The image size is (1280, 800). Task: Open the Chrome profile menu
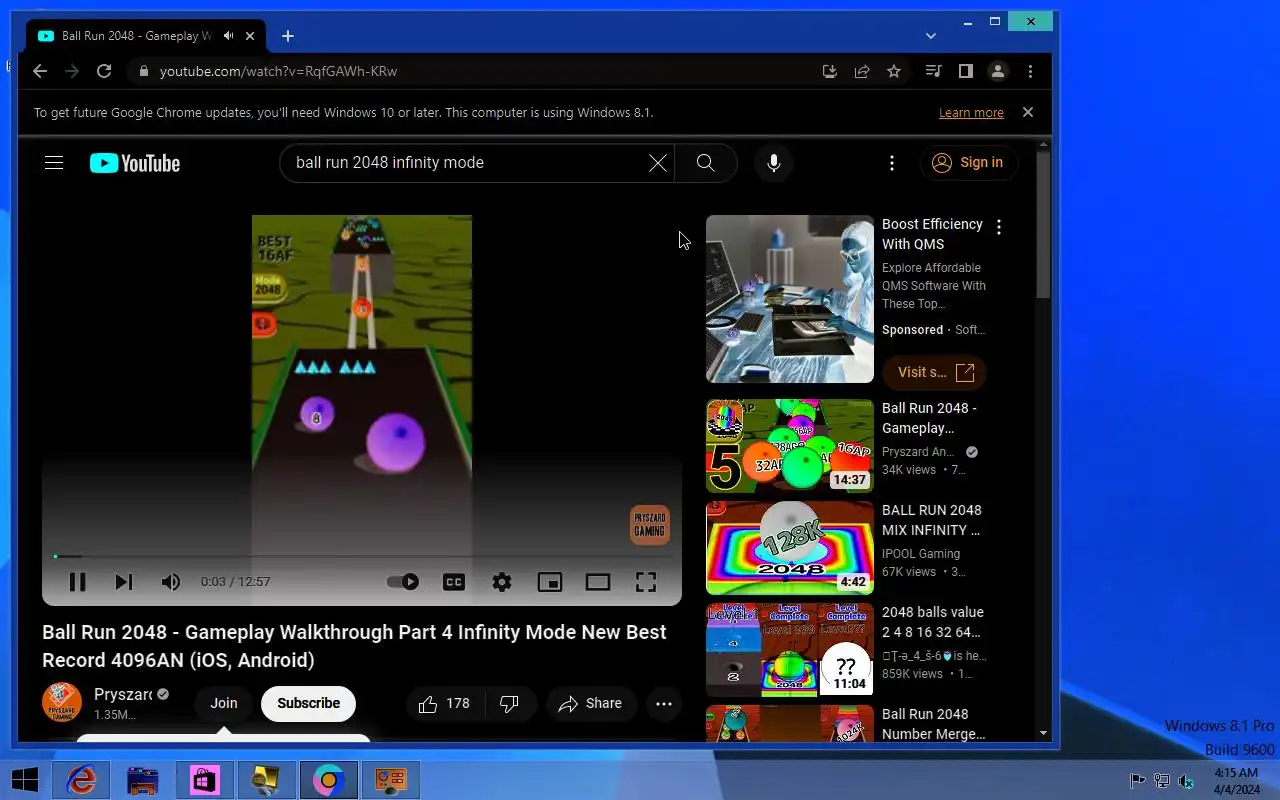pos(997,71)
